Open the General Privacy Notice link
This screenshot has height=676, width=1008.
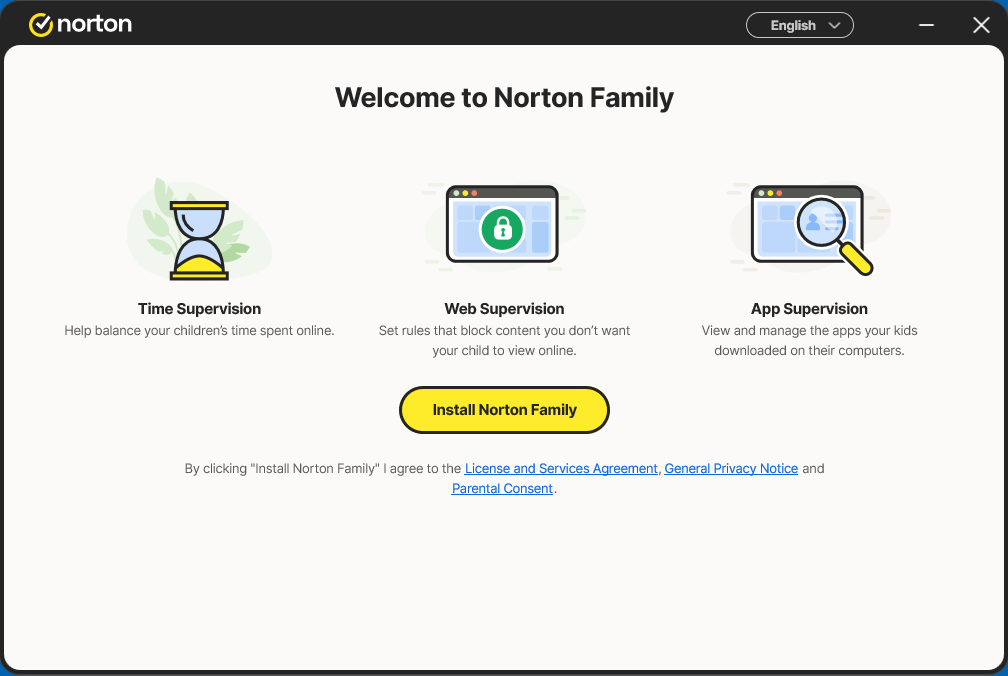coord(731,468)
